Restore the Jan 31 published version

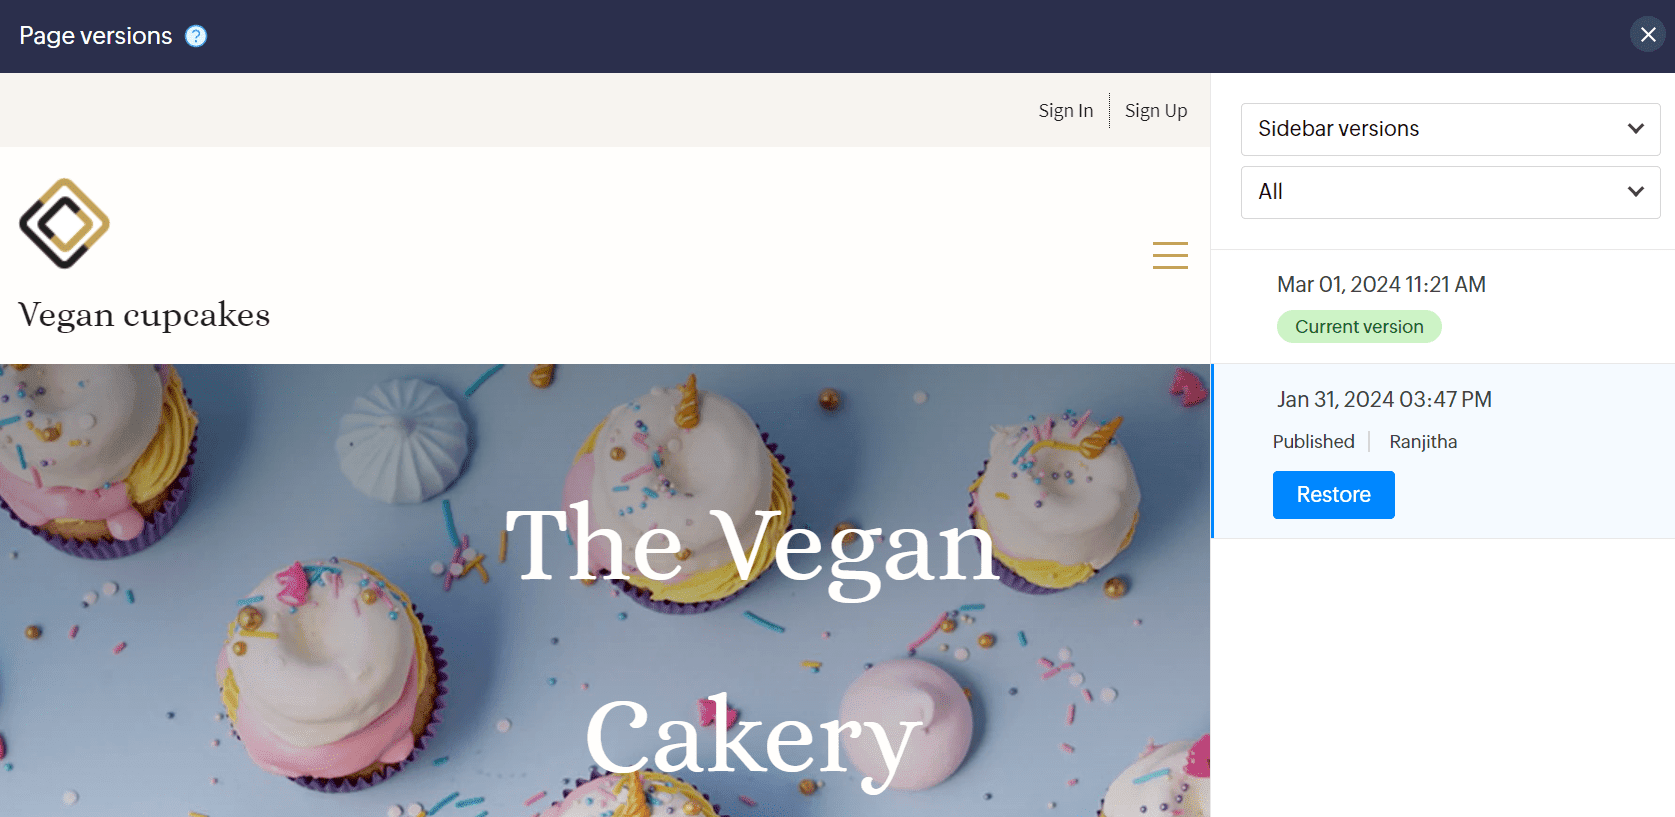click(1333, 495)
